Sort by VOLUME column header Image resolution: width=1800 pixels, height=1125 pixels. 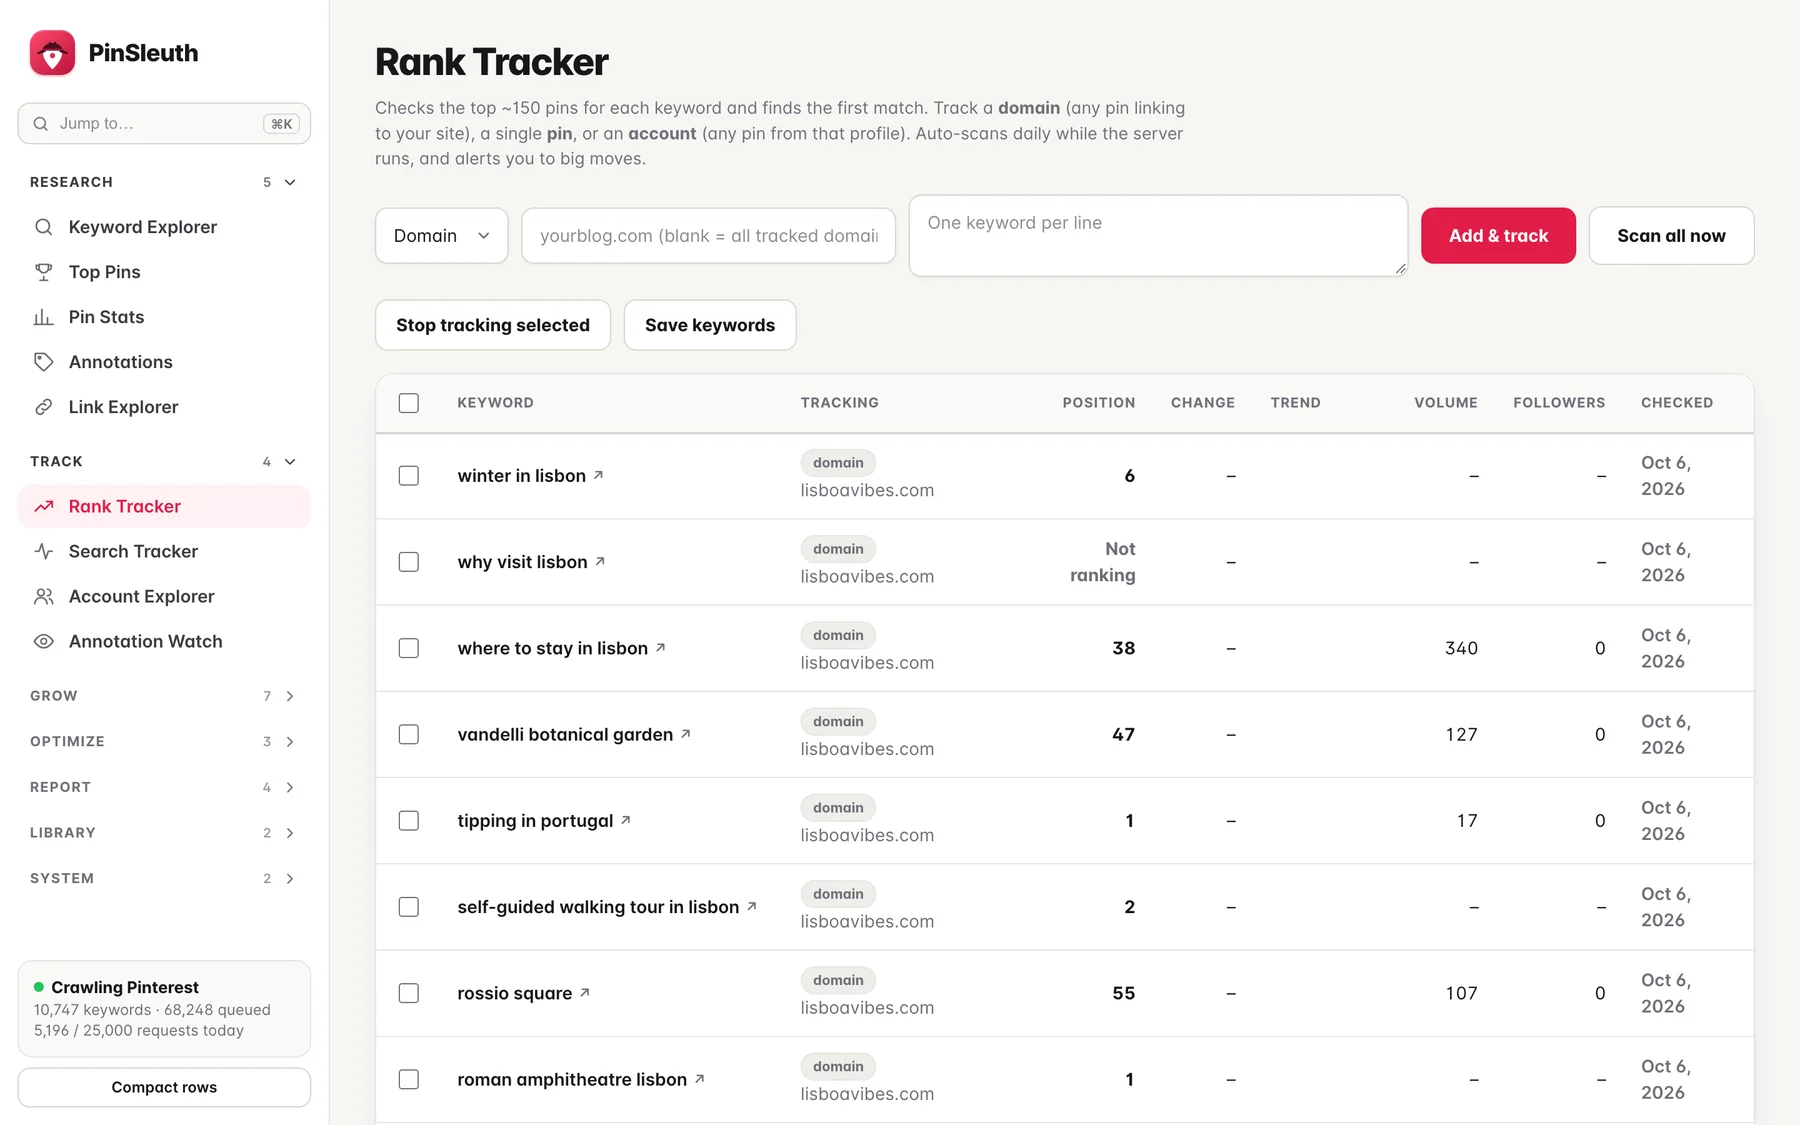1445,403
